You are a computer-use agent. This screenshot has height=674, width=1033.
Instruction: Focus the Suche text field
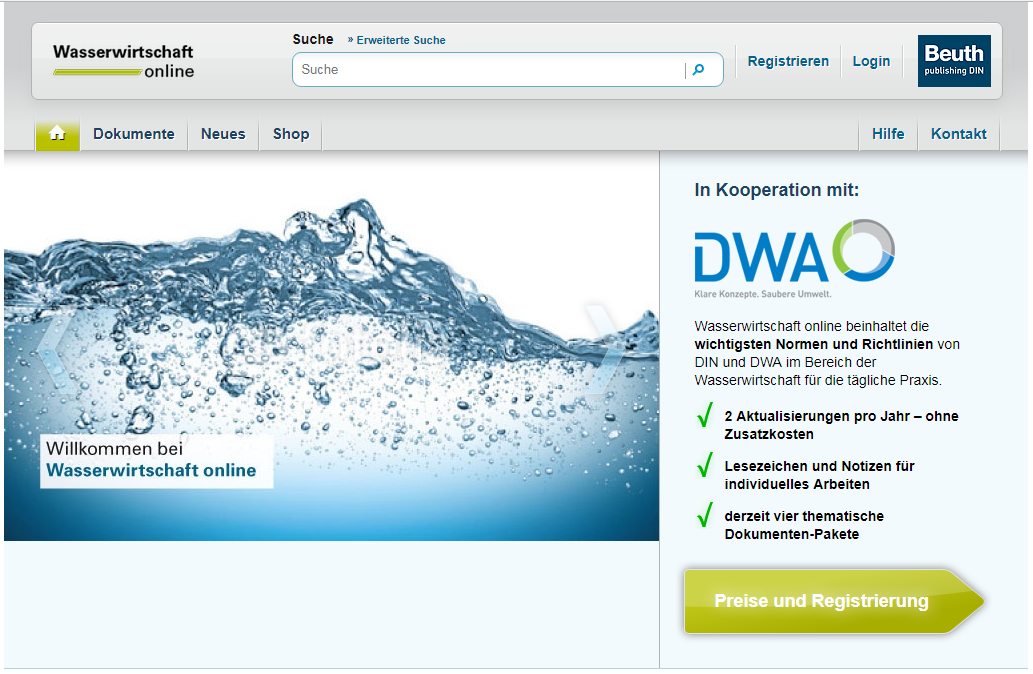(x=488, y=70)
